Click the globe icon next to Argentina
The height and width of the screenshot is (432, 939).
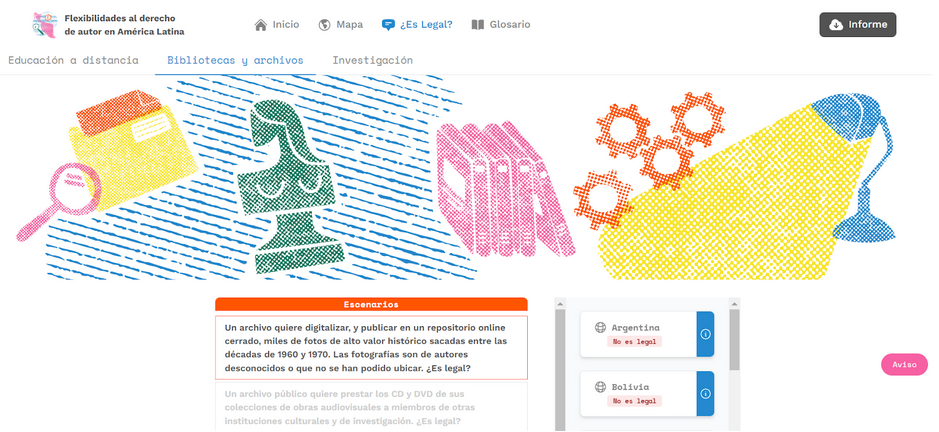600,328
